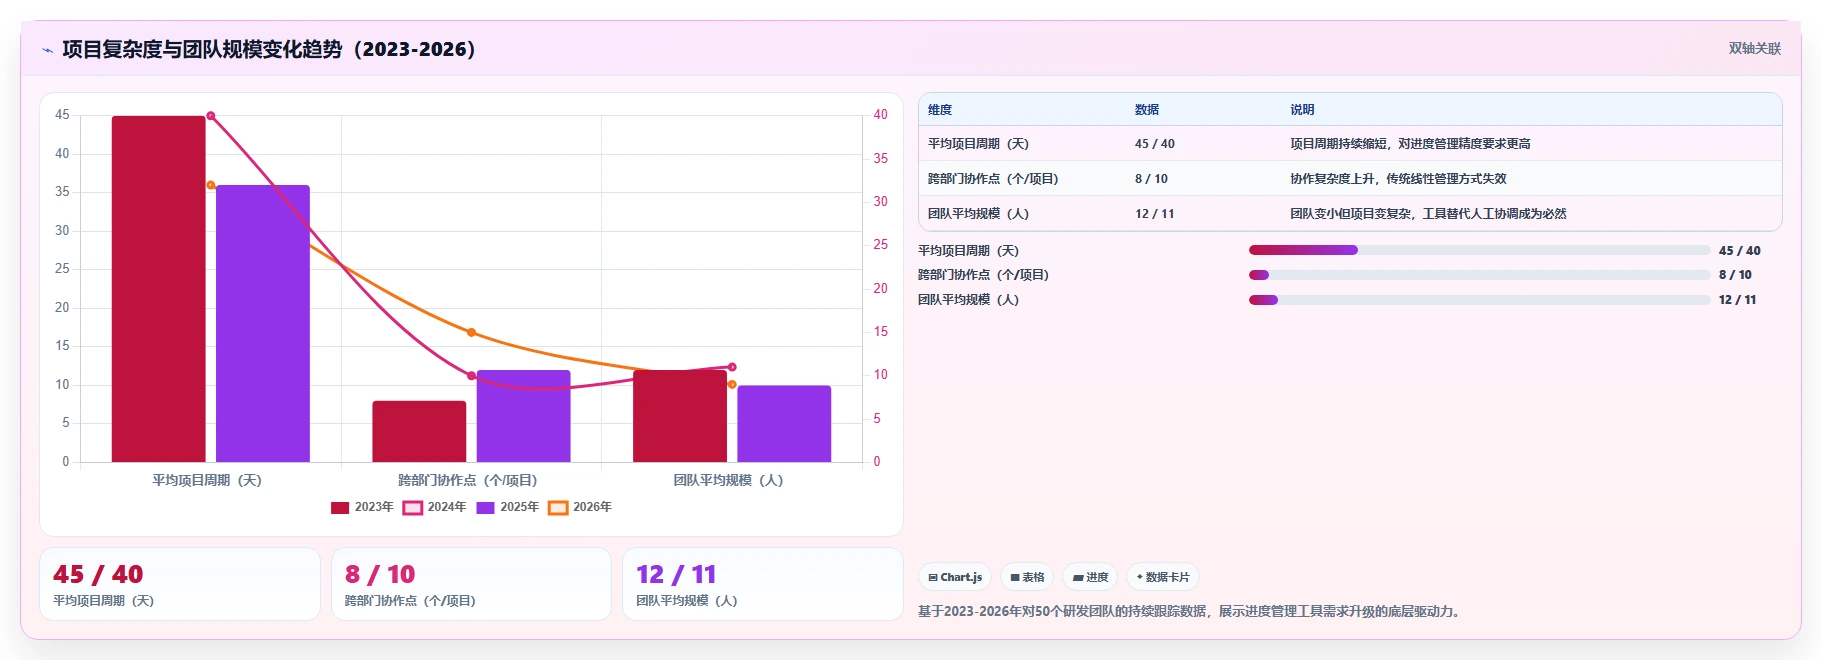This screenshot has width=1822, height=660.
Task: Click the 进度 tag
Action: coord(1090,577)
